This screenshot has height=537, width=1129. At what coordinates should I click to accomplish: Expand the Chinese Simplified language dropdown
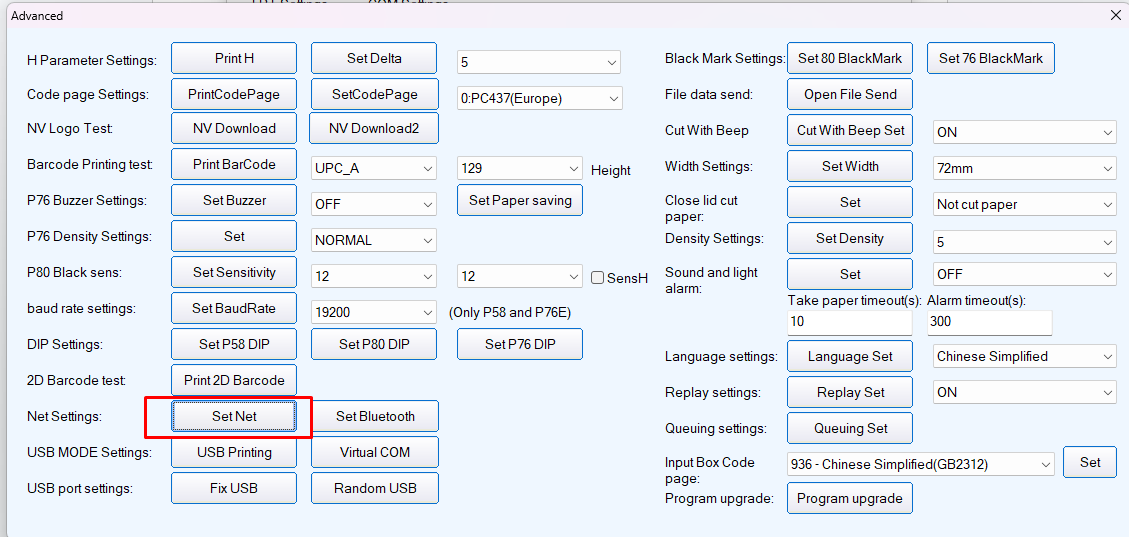click(x=1024, y=356)
